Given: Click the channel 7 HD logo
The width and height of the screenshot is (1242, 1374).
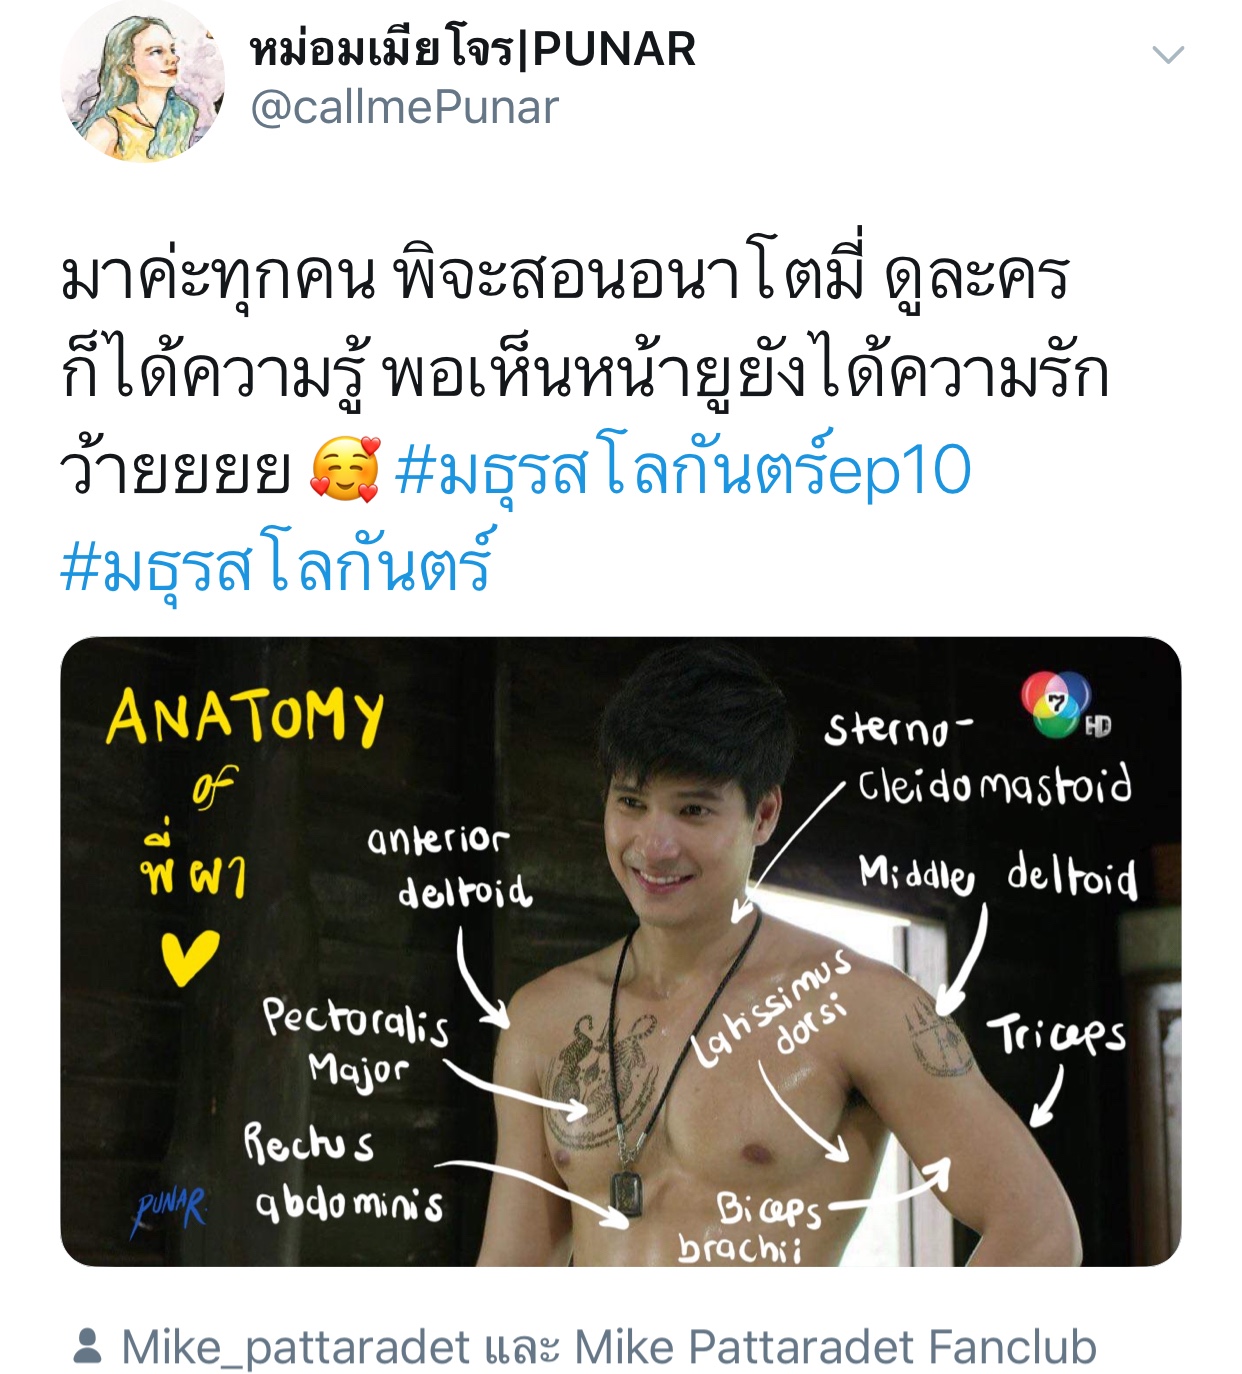Looking at the screenshot, I should tap(1065, 707).
